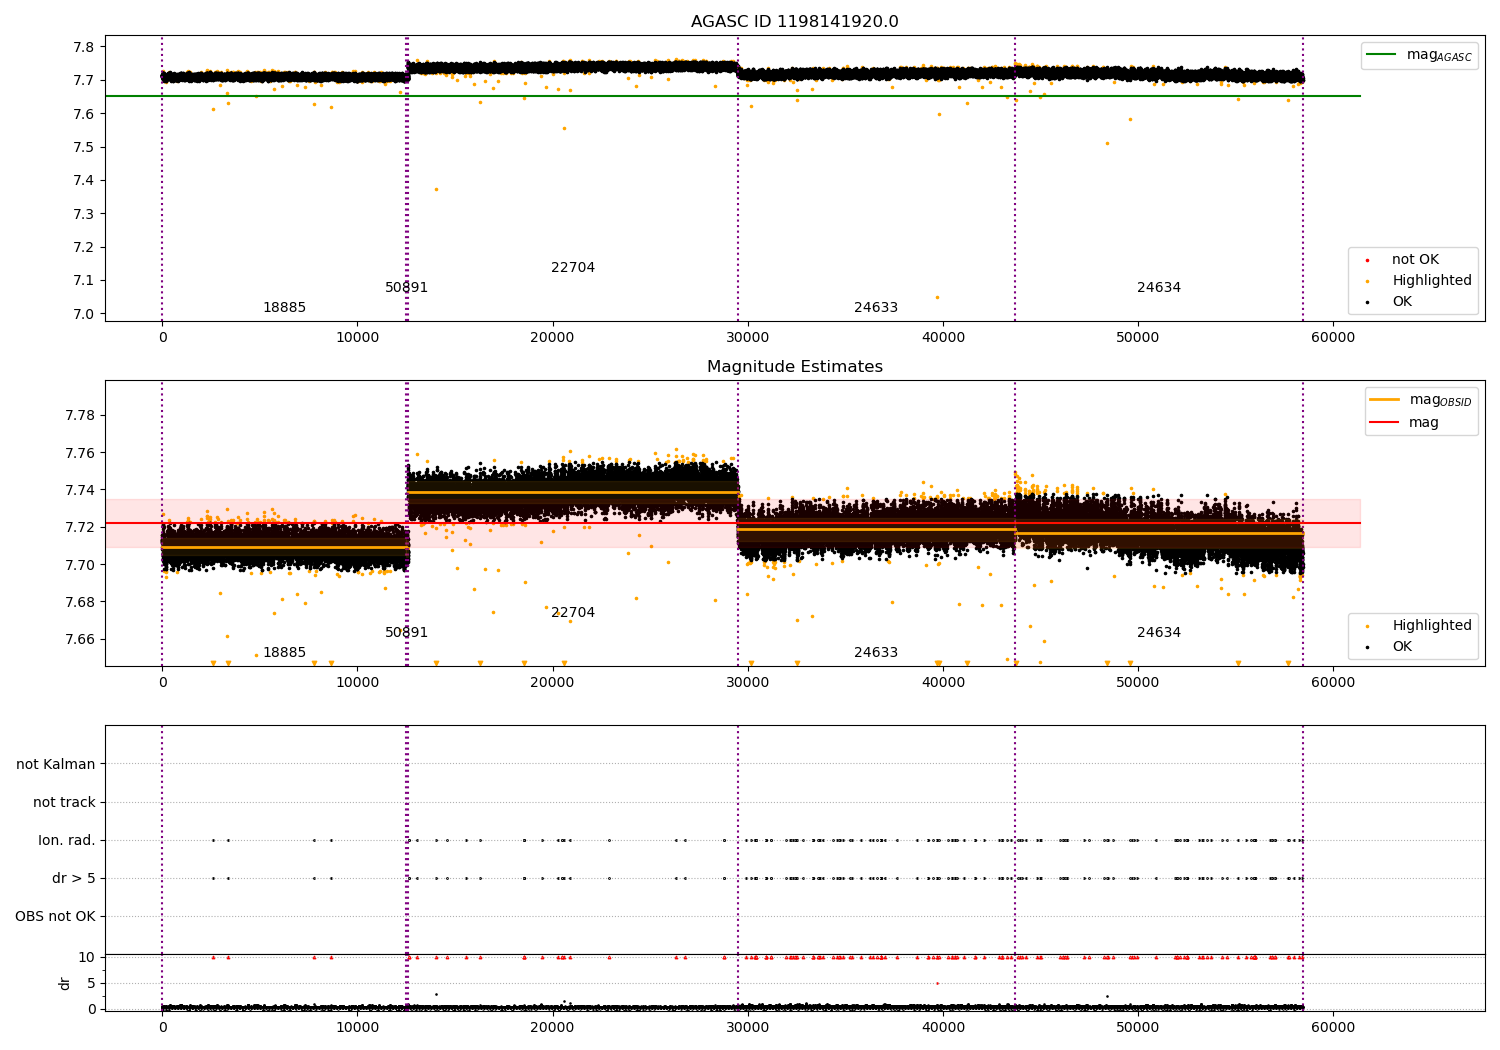Click the 'not Kalman' row label
1500x1050 pixels.
(56, 765)
